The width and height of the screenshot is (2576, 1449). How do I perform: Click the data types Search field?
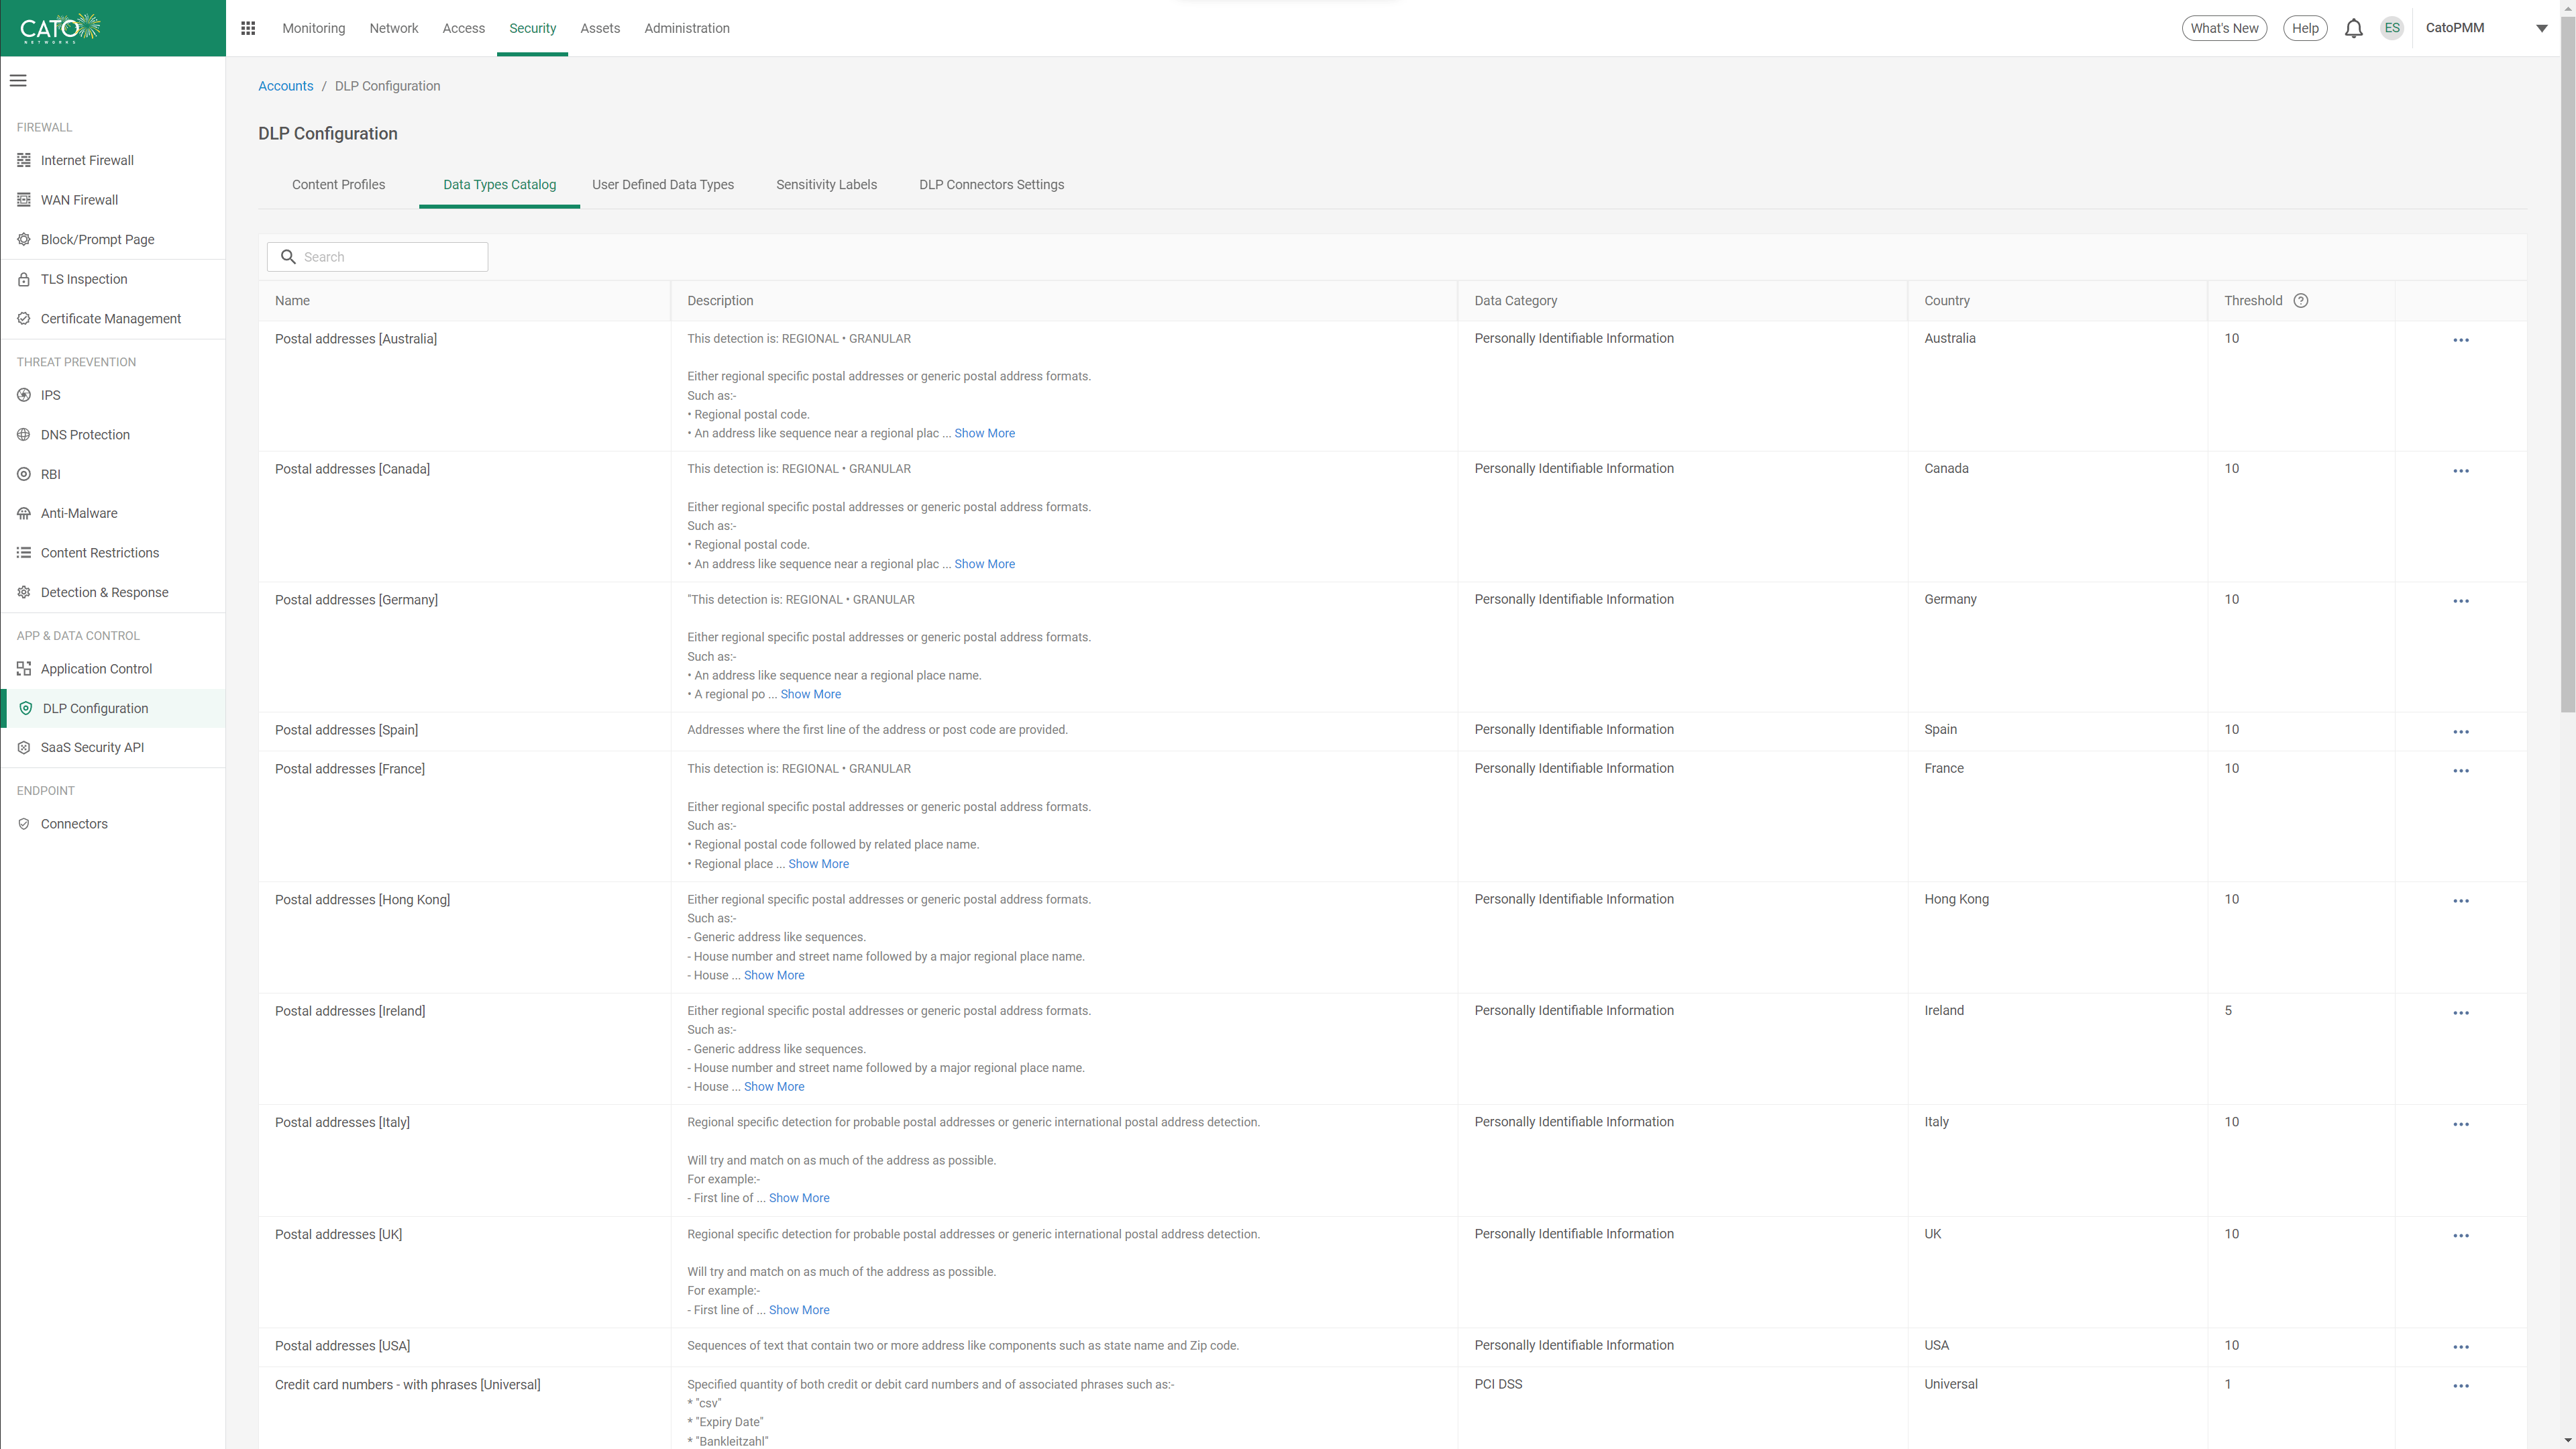(x=390, y=257)
